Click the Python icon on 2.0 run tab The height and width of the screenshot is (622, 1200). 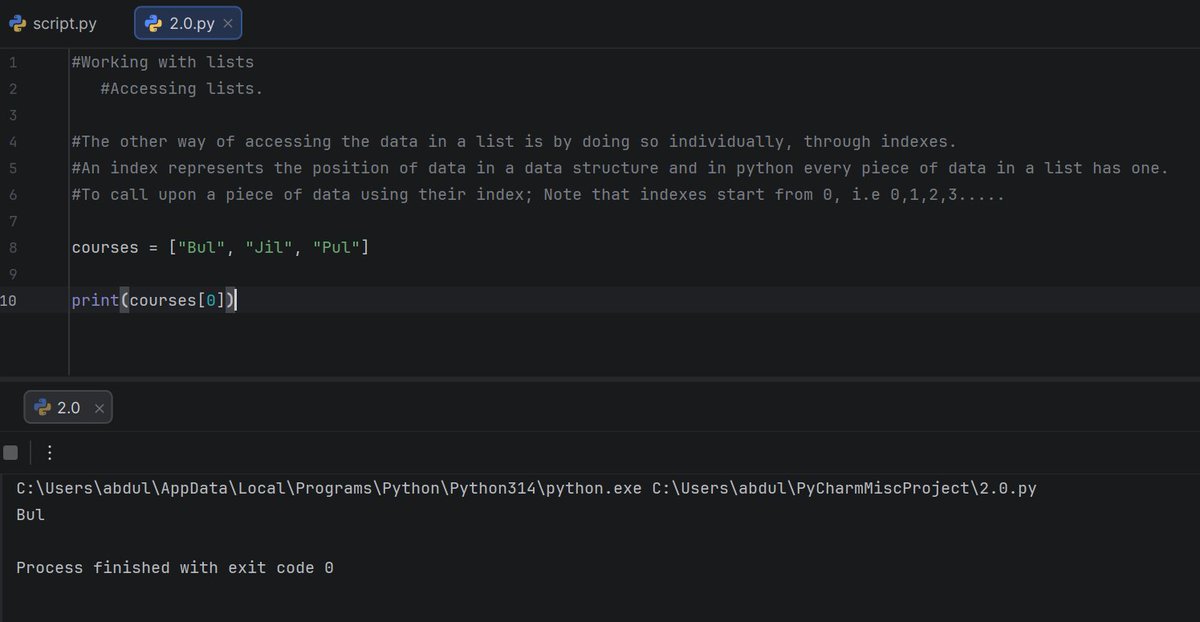(x=42, y=408)
